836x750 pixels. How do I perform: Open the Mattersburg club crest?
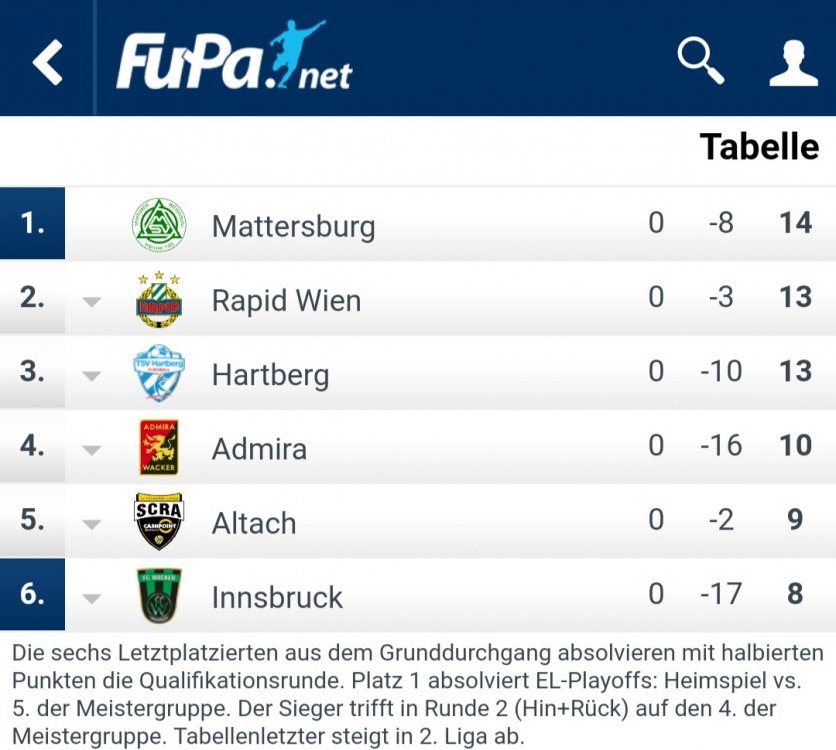[x=159, y=224]
